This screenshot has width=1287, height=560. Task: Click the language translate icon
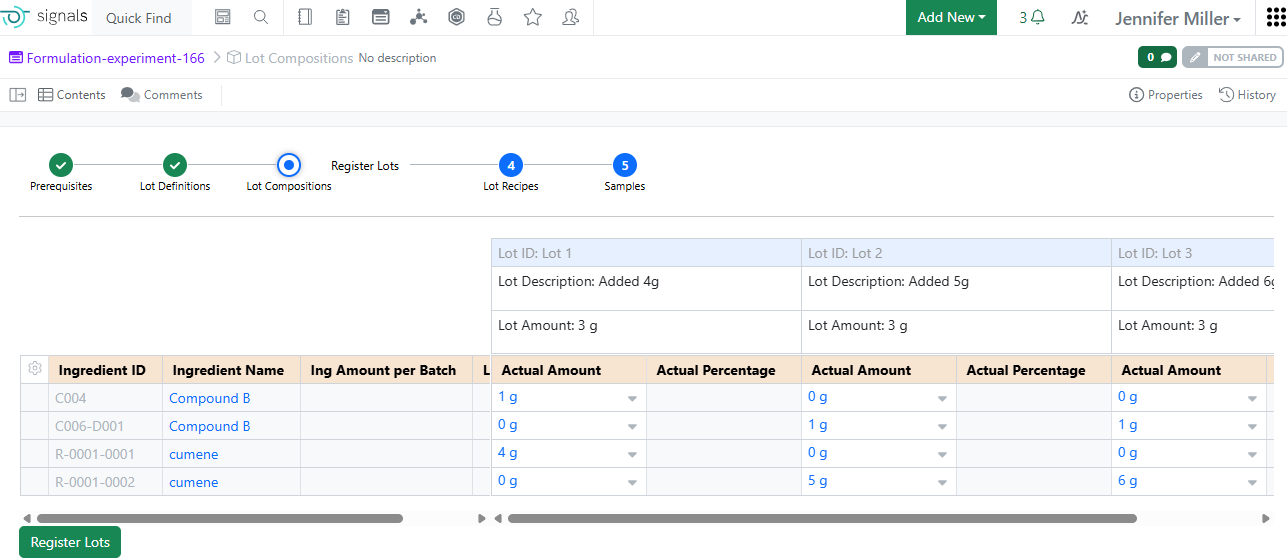pos(1079,17)
